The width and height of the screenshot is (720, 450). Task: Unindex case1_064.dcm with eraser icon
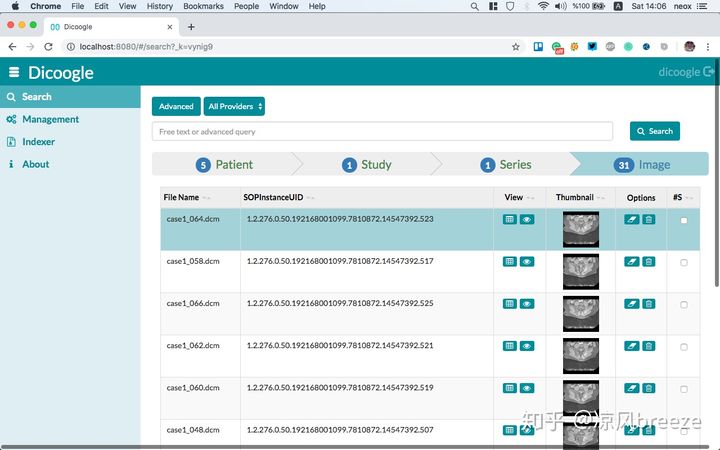[x=631, y=219]
